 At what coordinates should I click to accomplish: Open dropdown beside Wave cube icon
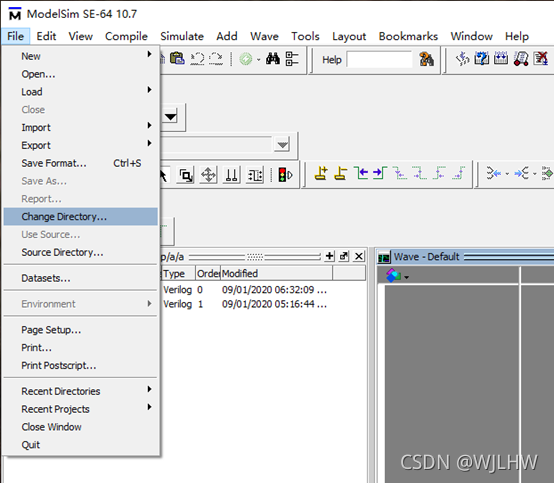tap(407, 277)
